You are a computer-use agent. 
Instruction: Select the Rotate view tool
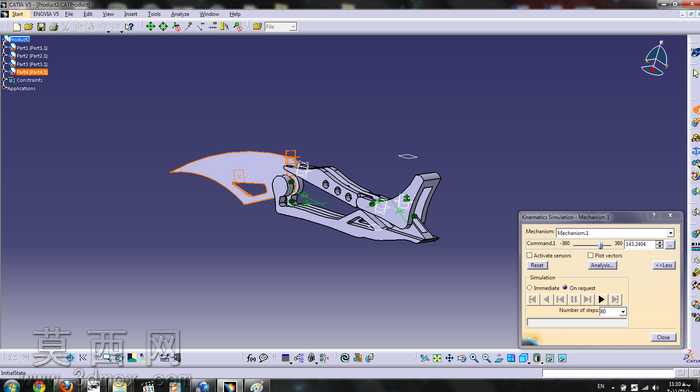(462, 358)
